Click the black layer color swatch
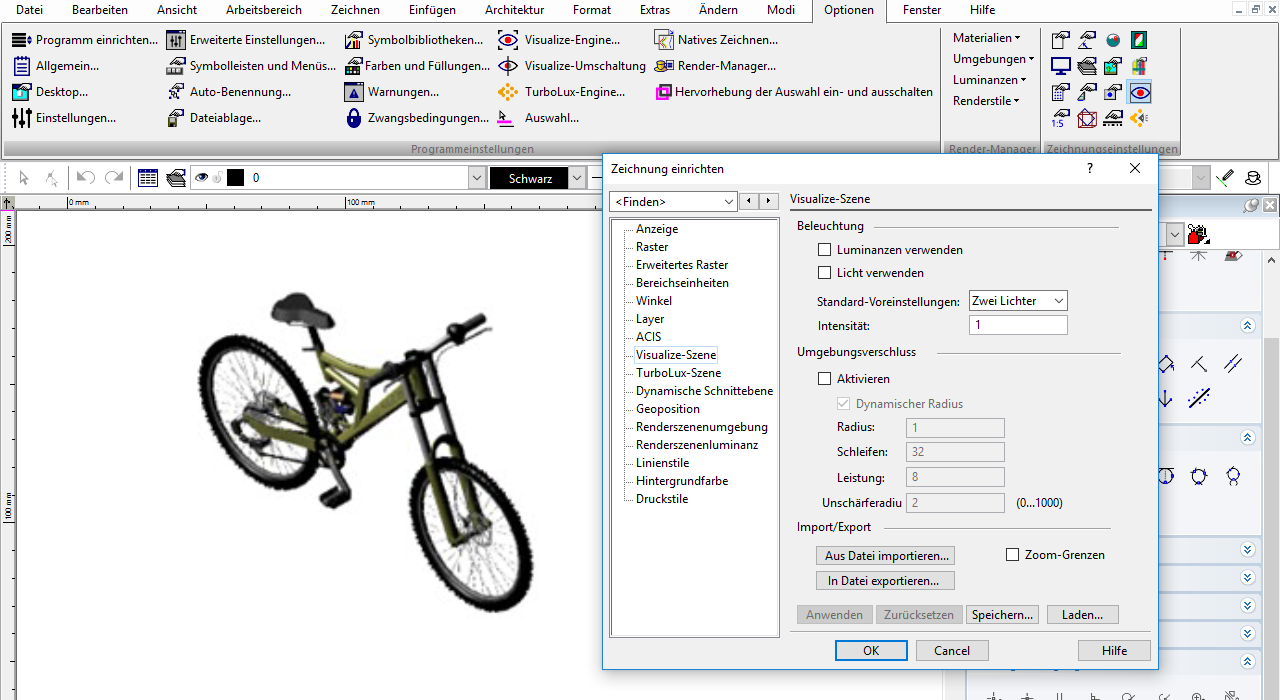 click(x=235, y=178)
